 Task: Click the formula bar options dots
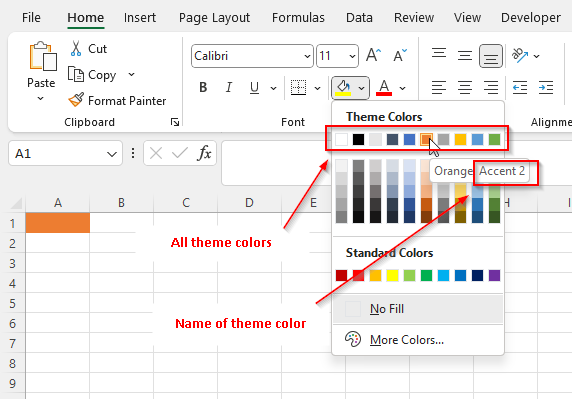click(x=133, y=153)
